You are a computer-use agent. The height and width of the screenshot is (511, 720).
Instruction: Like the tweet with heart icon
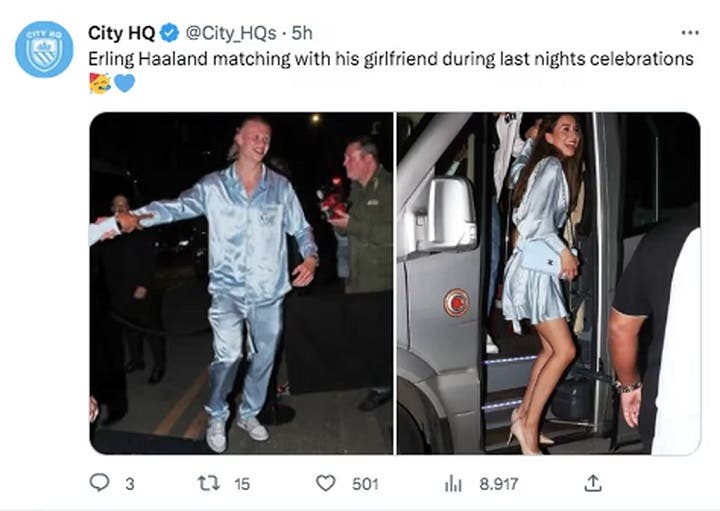pyautogui.click(x=326, y=483)
